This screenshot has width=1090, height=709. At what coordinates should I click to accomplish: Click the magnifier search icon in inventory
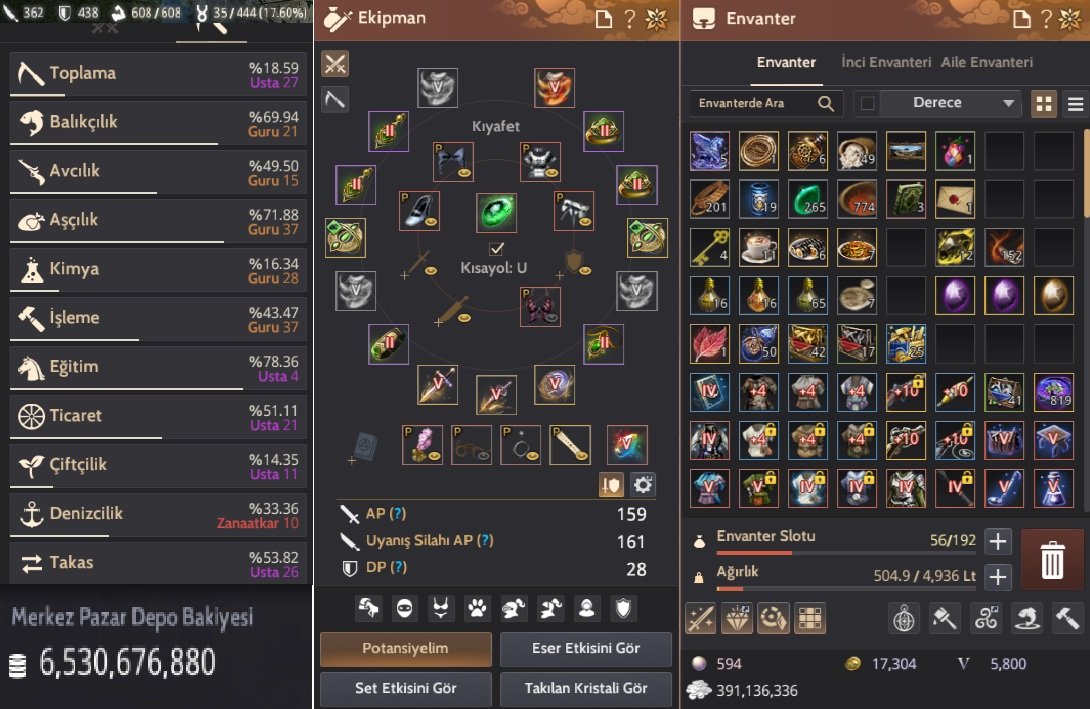tap(825, 104)
